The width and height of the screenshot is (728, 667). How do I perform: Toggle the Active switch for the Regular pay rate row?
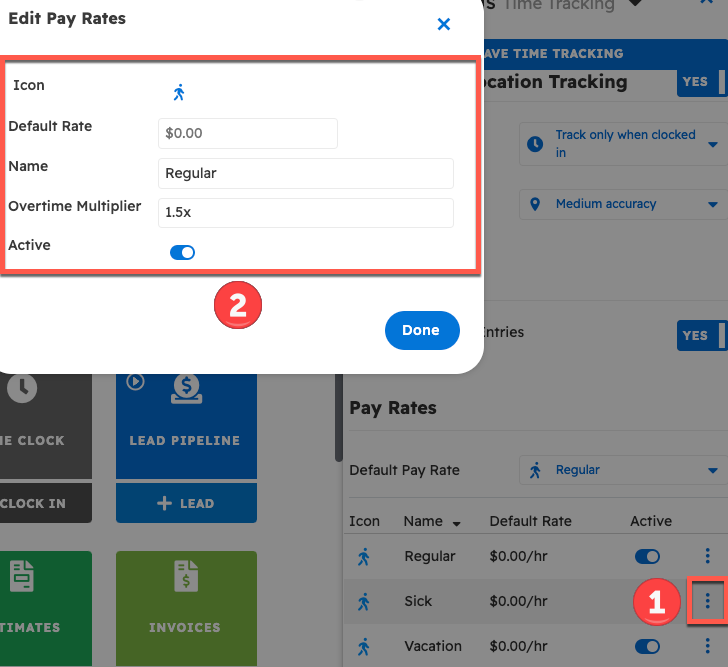pyautogui.click(x=647, y=556)
